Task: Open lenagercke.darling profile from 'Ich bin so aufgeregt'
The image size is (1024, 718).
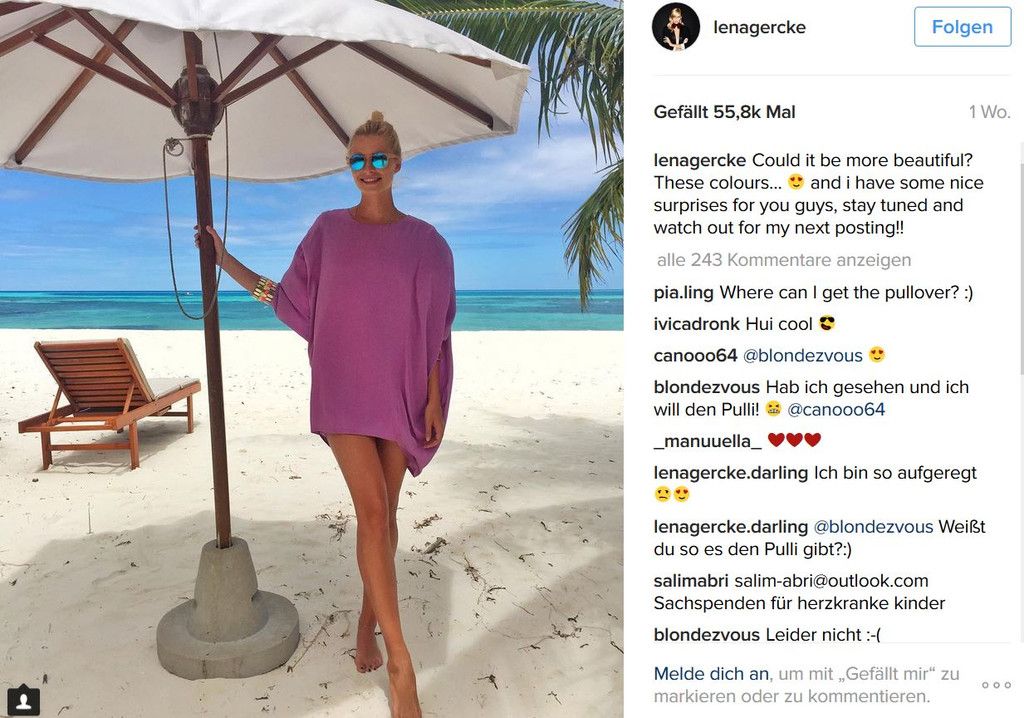Action: point(730,473)
